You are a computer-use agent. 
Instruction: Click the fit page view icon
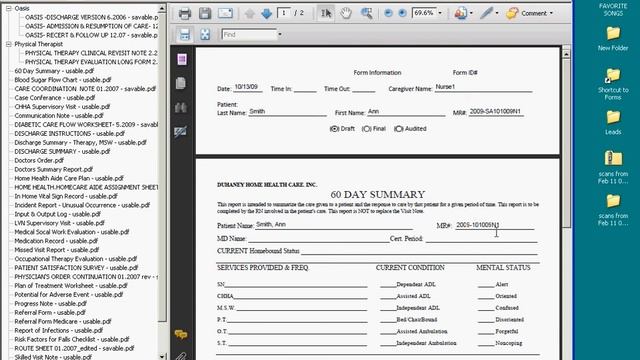[x=205, y=34]
